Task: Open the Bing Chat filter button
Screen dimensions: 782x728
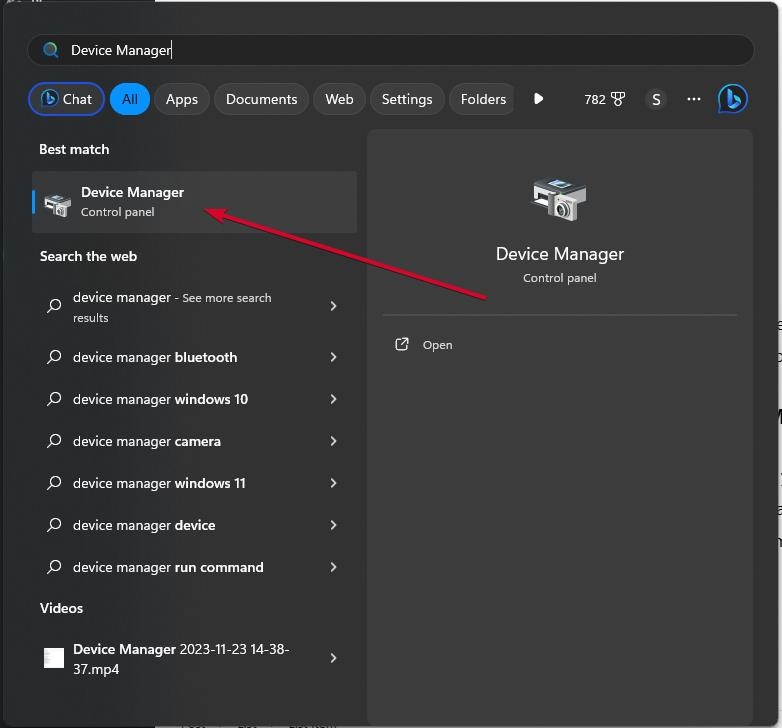Action: pyautogui.click(x=66, y=99)
